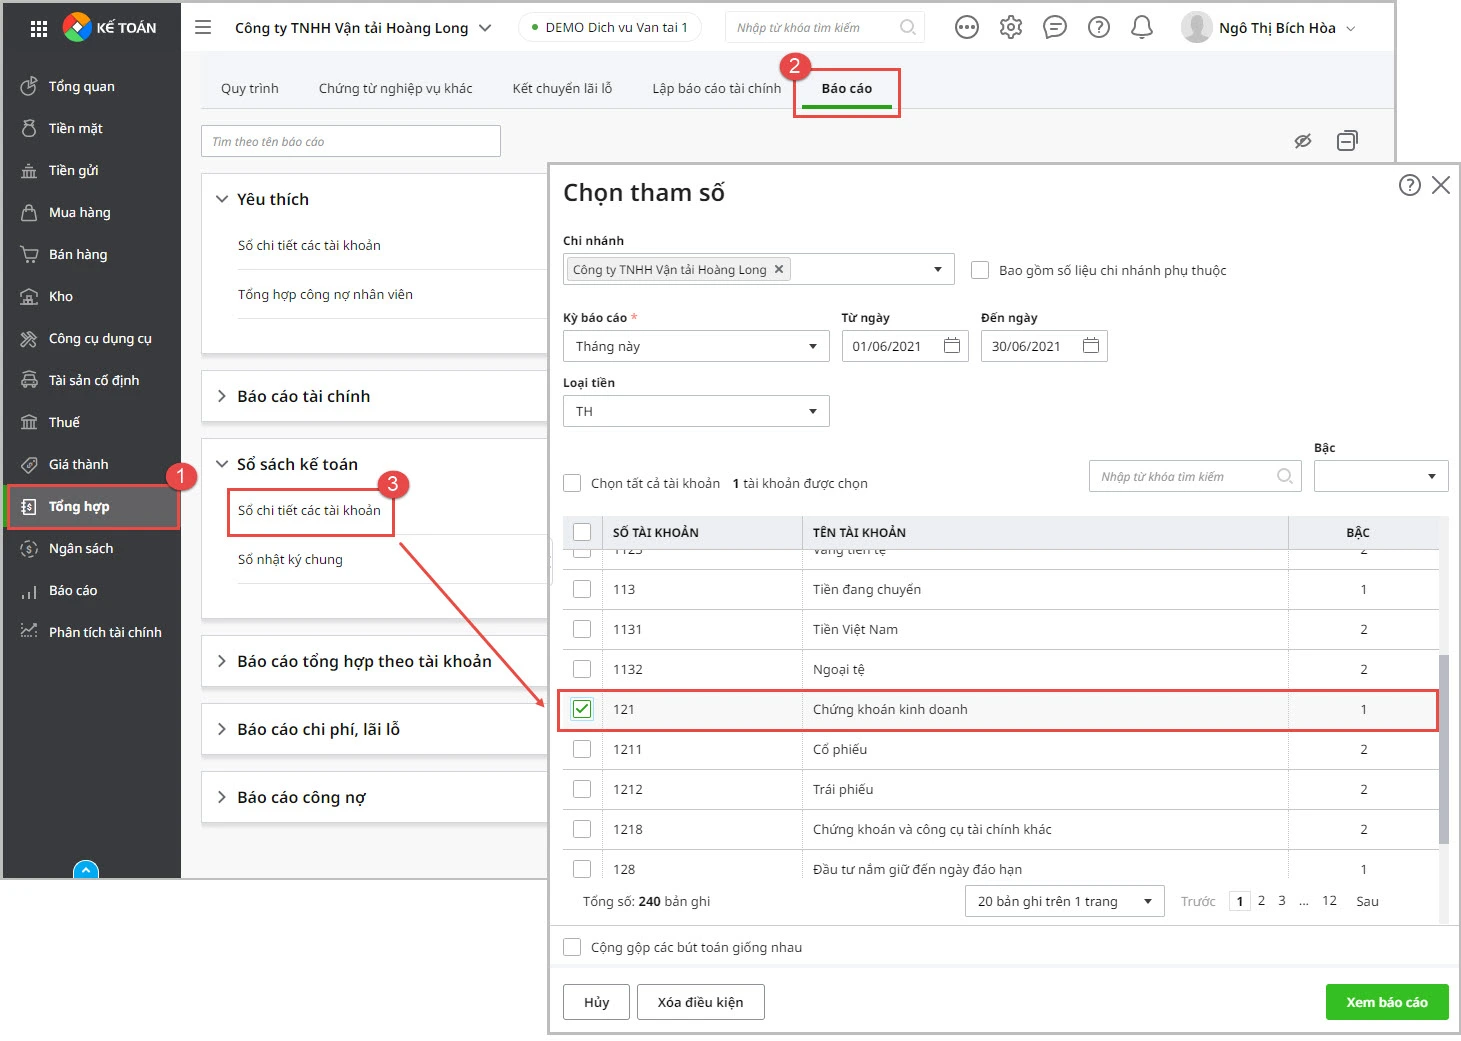This screenshot has width=1461, height=1041.
Task: Click the account table vertical scrollbar
Action: (1444, 749)
